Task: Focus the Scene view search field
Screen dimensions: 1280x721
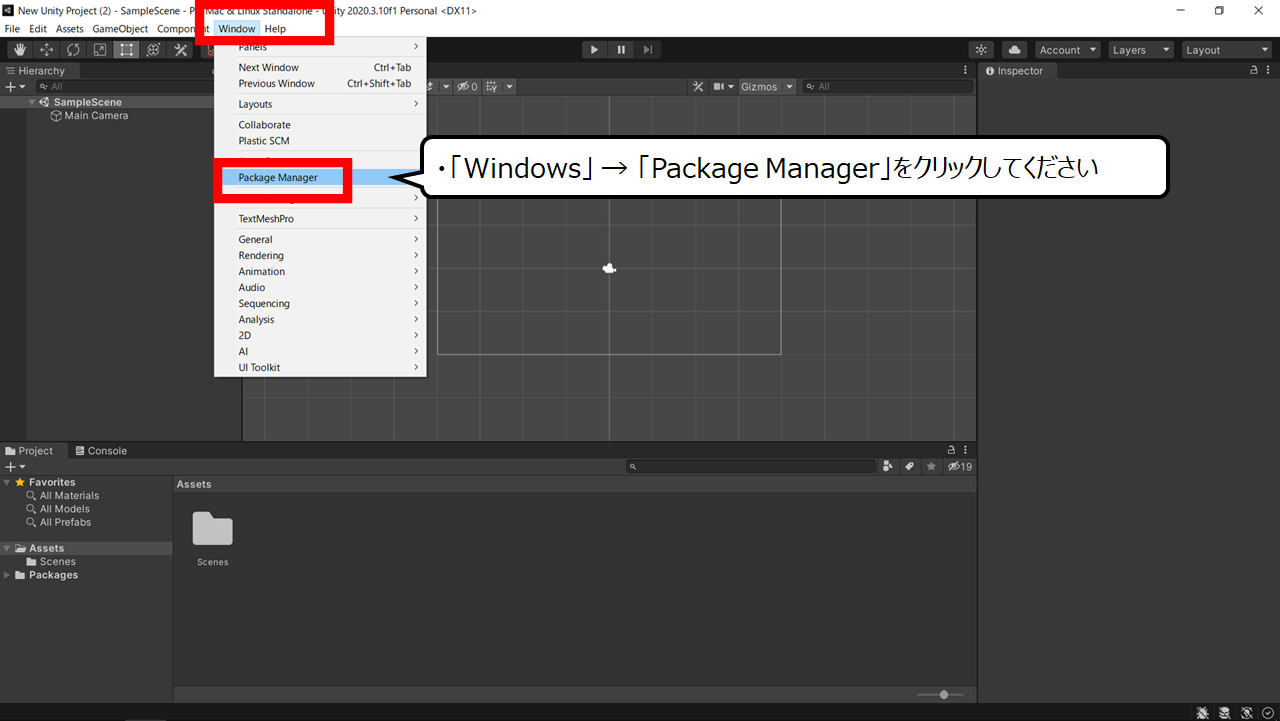Action: click(x=888, y=87)
